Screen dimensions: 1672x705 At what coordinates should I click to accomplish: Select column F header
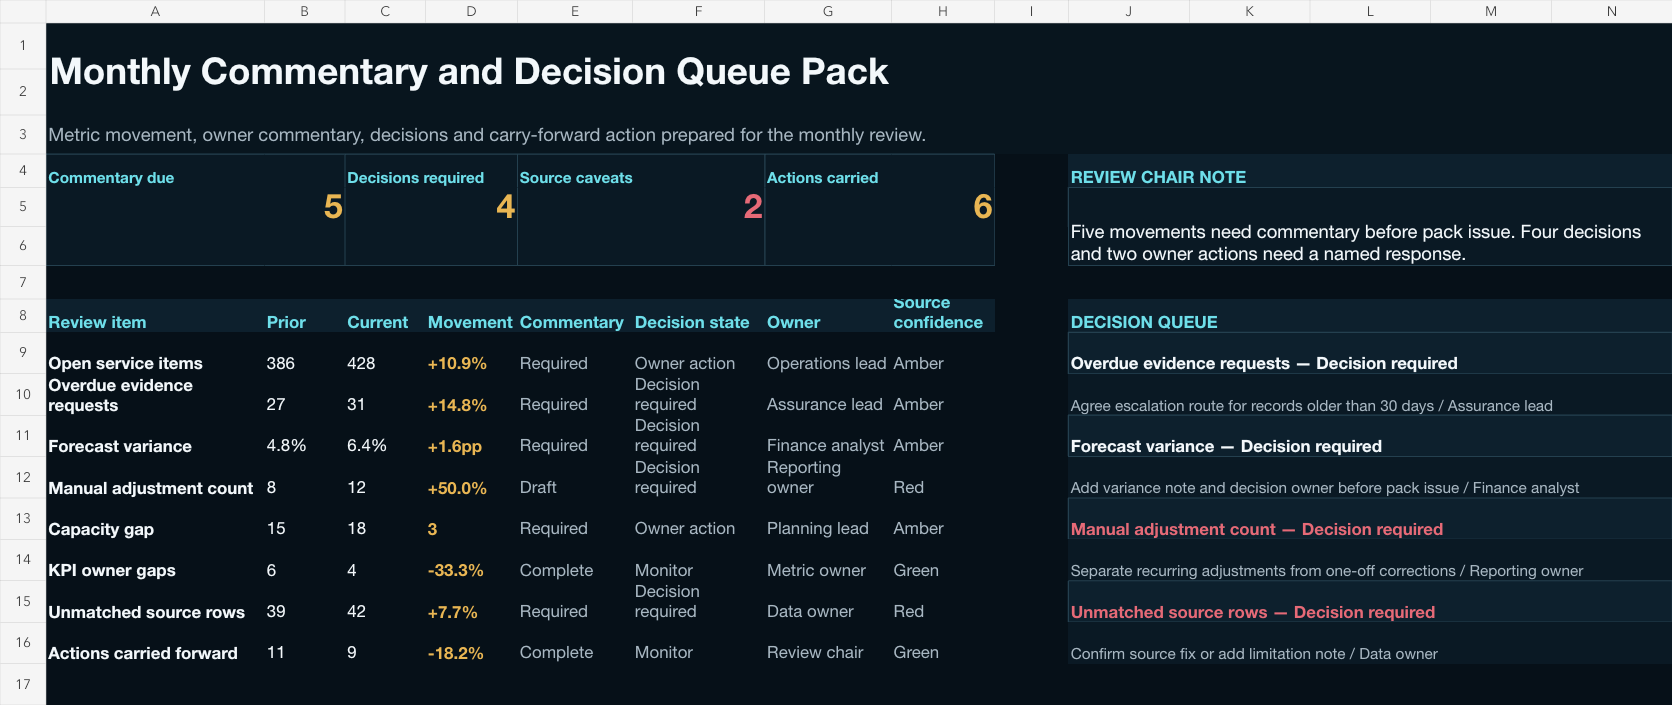[x=698, y=11]
